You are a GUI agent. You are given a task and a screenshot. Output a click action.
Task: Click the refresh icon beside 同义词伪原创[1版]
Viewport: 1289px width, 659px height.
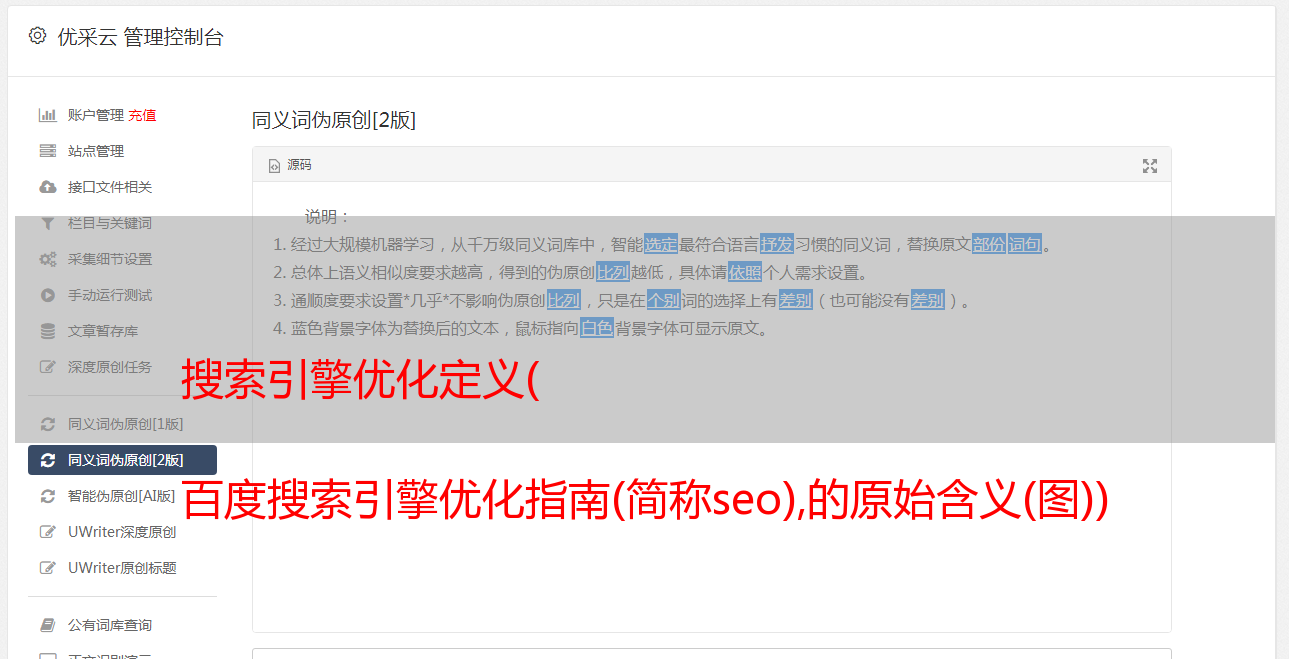coord(47,424)
